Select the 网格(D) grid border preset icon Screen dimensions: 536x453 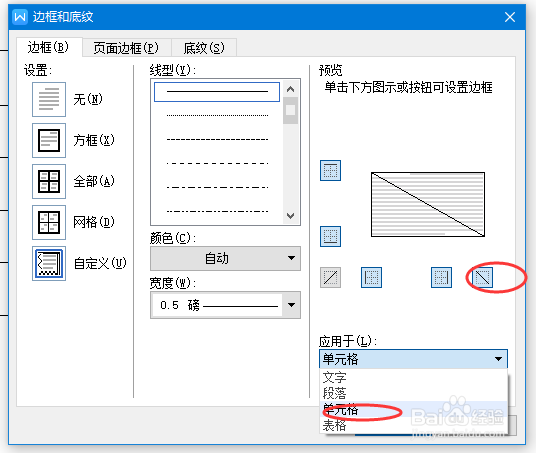pos(49,222)
